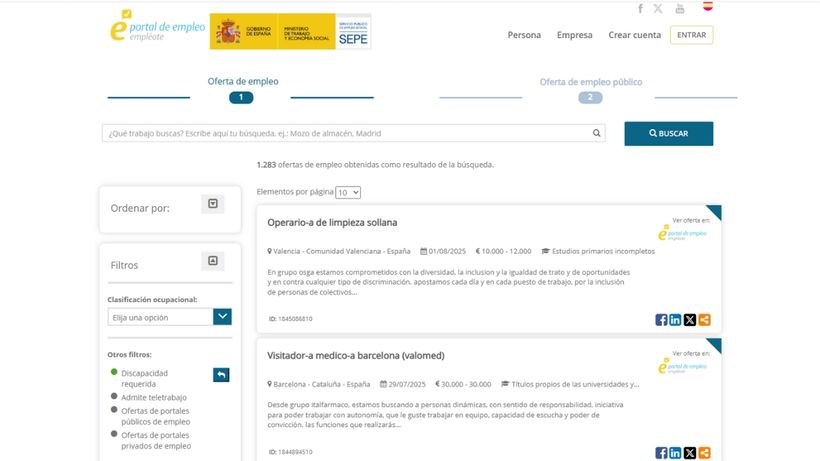Click the ENTRAR login button
This screenshot has height=461, width=820.
pos(692,35)
